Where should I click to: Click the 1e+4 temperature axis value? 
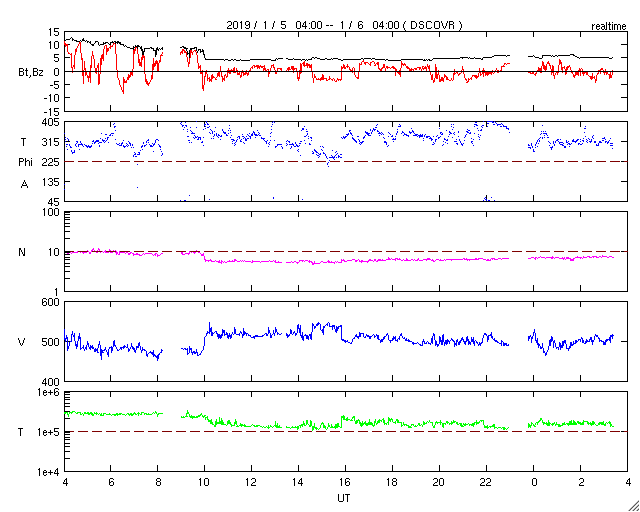[46, 472]
